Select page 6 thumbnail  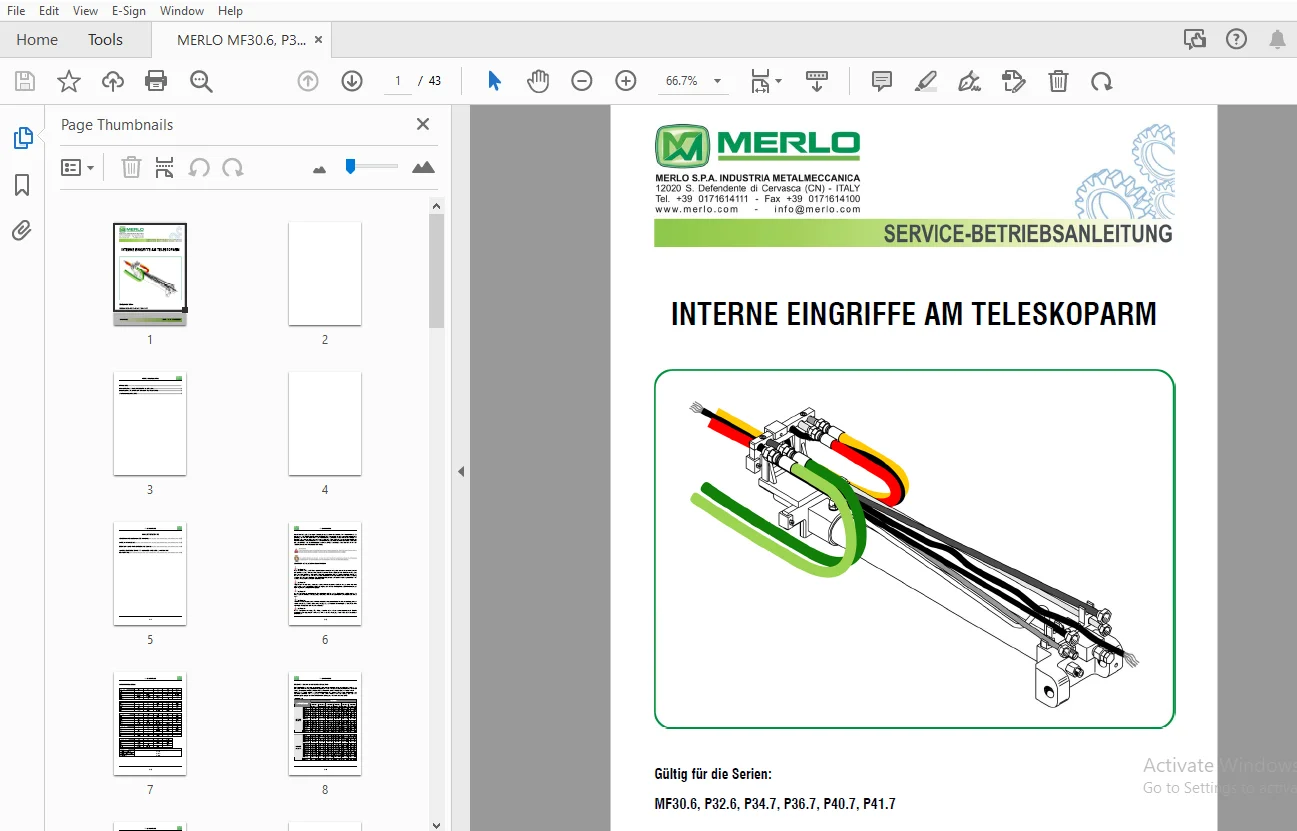click(x=325, y=574)
